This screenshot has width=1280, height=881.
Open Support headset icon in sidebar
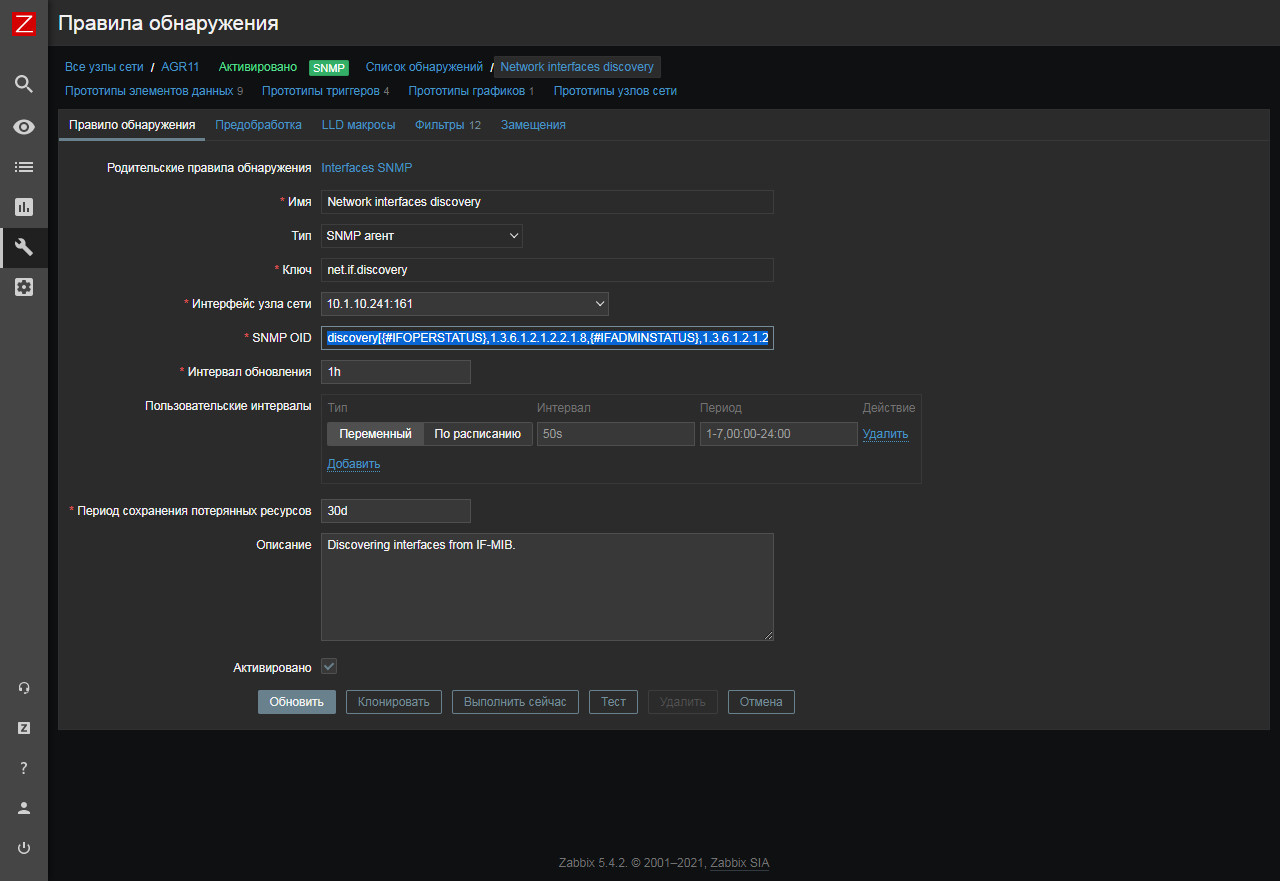(x=24, y=688)
